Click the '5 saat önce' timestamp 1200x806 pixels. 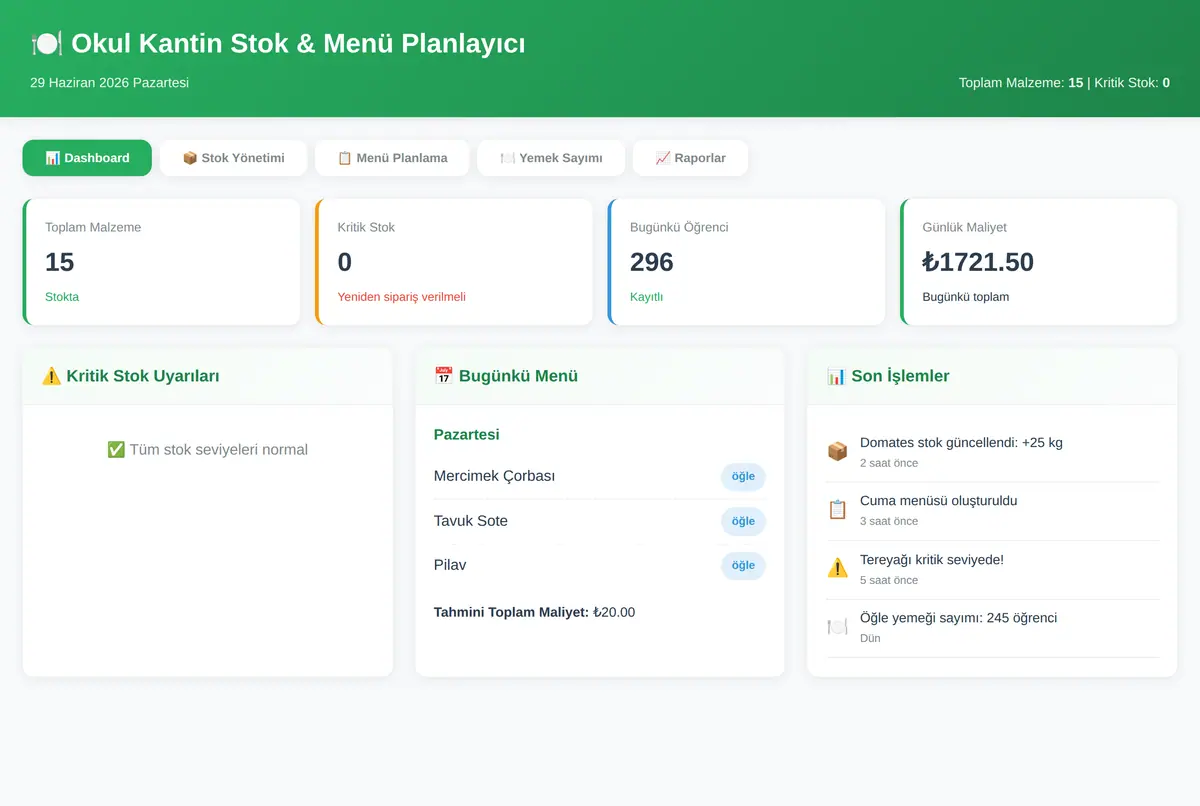coord(889,580)
